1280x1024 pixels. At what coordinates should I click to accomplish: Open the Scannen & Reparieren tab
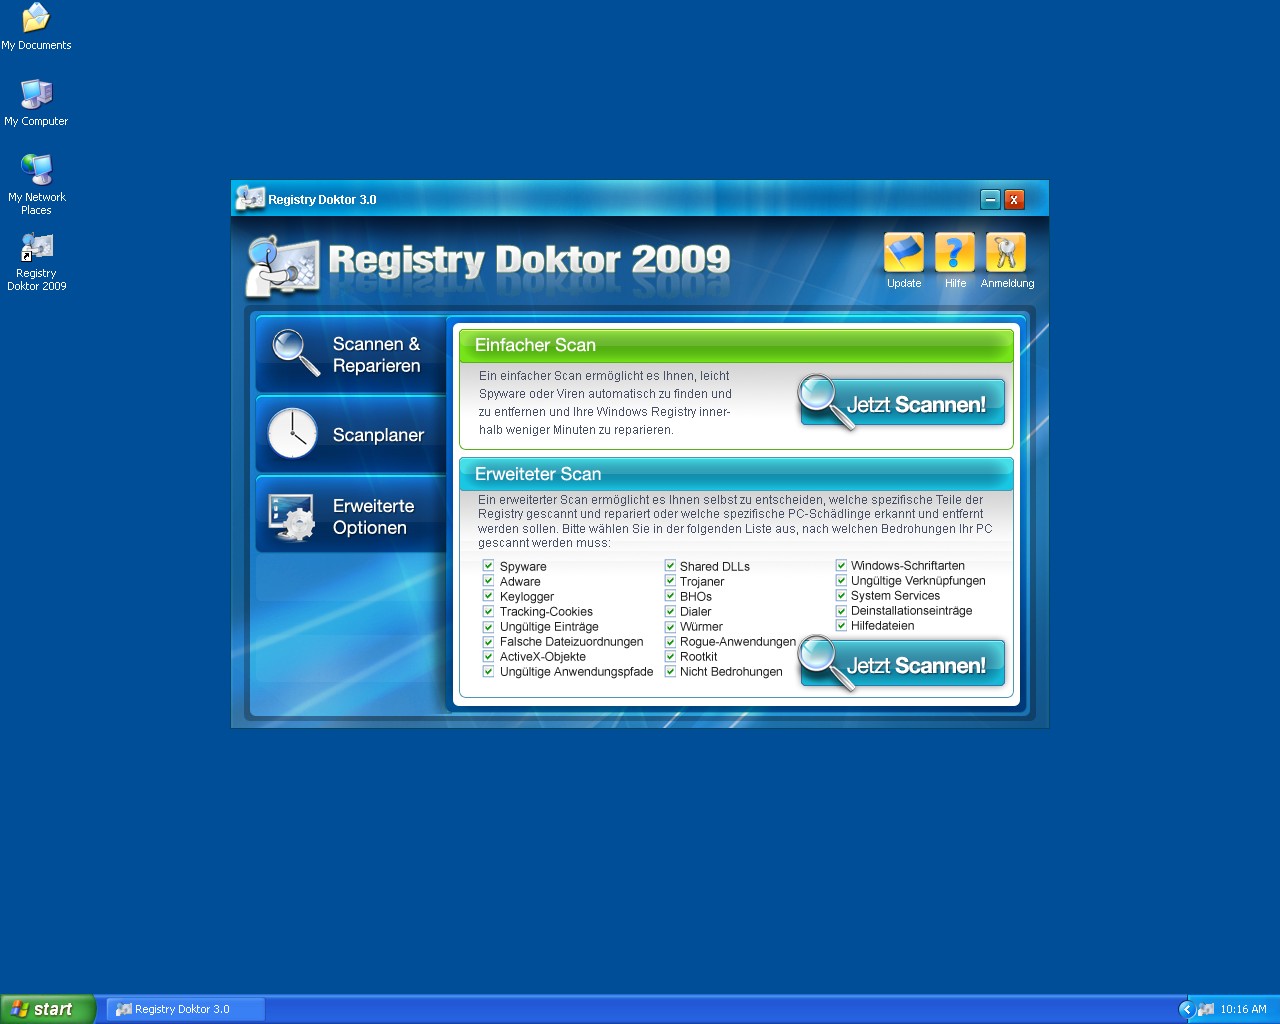(351, 354)
